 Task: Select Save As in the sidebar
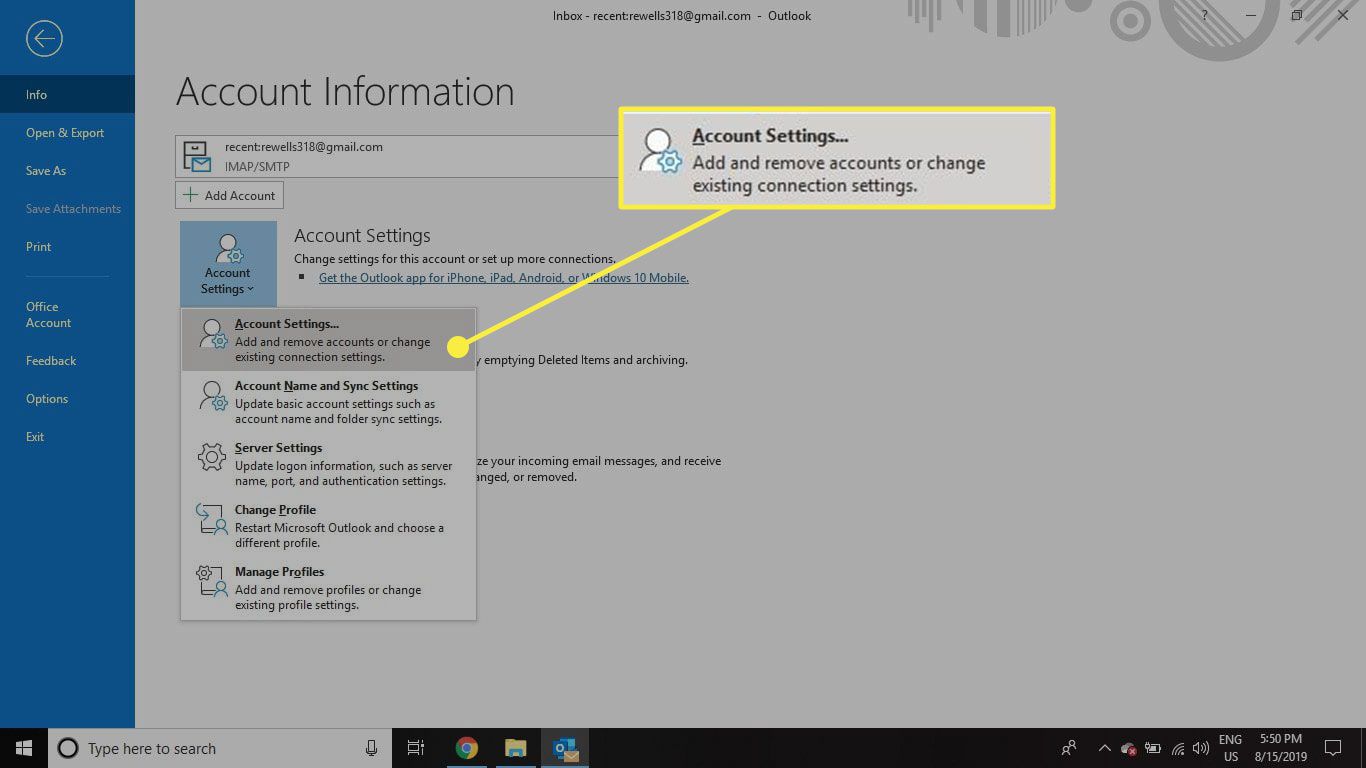coord(67,170)
